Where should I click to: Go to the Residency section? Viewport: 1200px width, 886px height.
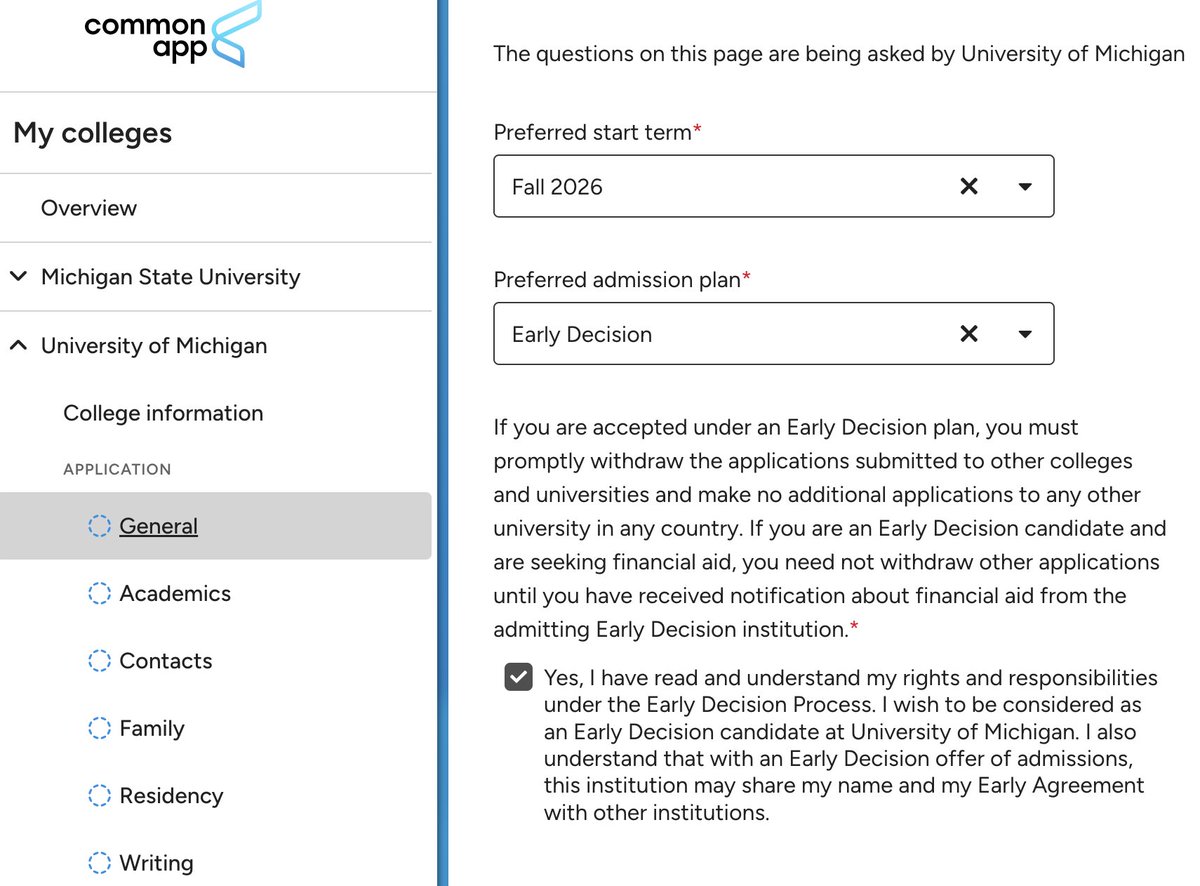(171, 796)
